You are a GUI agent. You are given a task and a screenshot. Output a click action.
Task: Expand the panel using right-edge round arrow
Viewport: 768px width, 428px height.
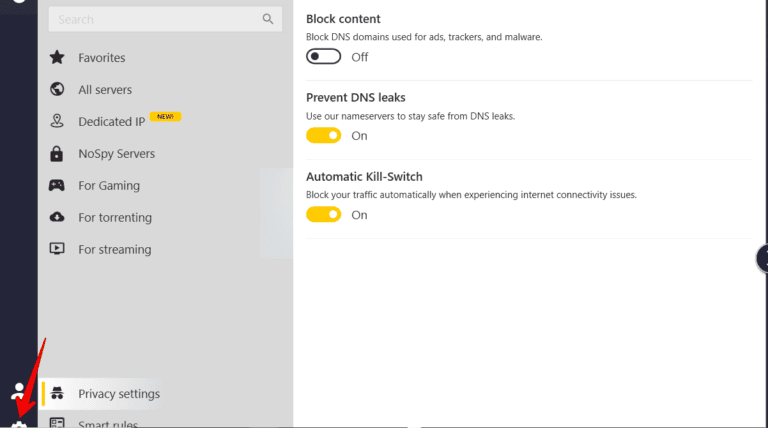pyautogui.click(x=762, y=259)
